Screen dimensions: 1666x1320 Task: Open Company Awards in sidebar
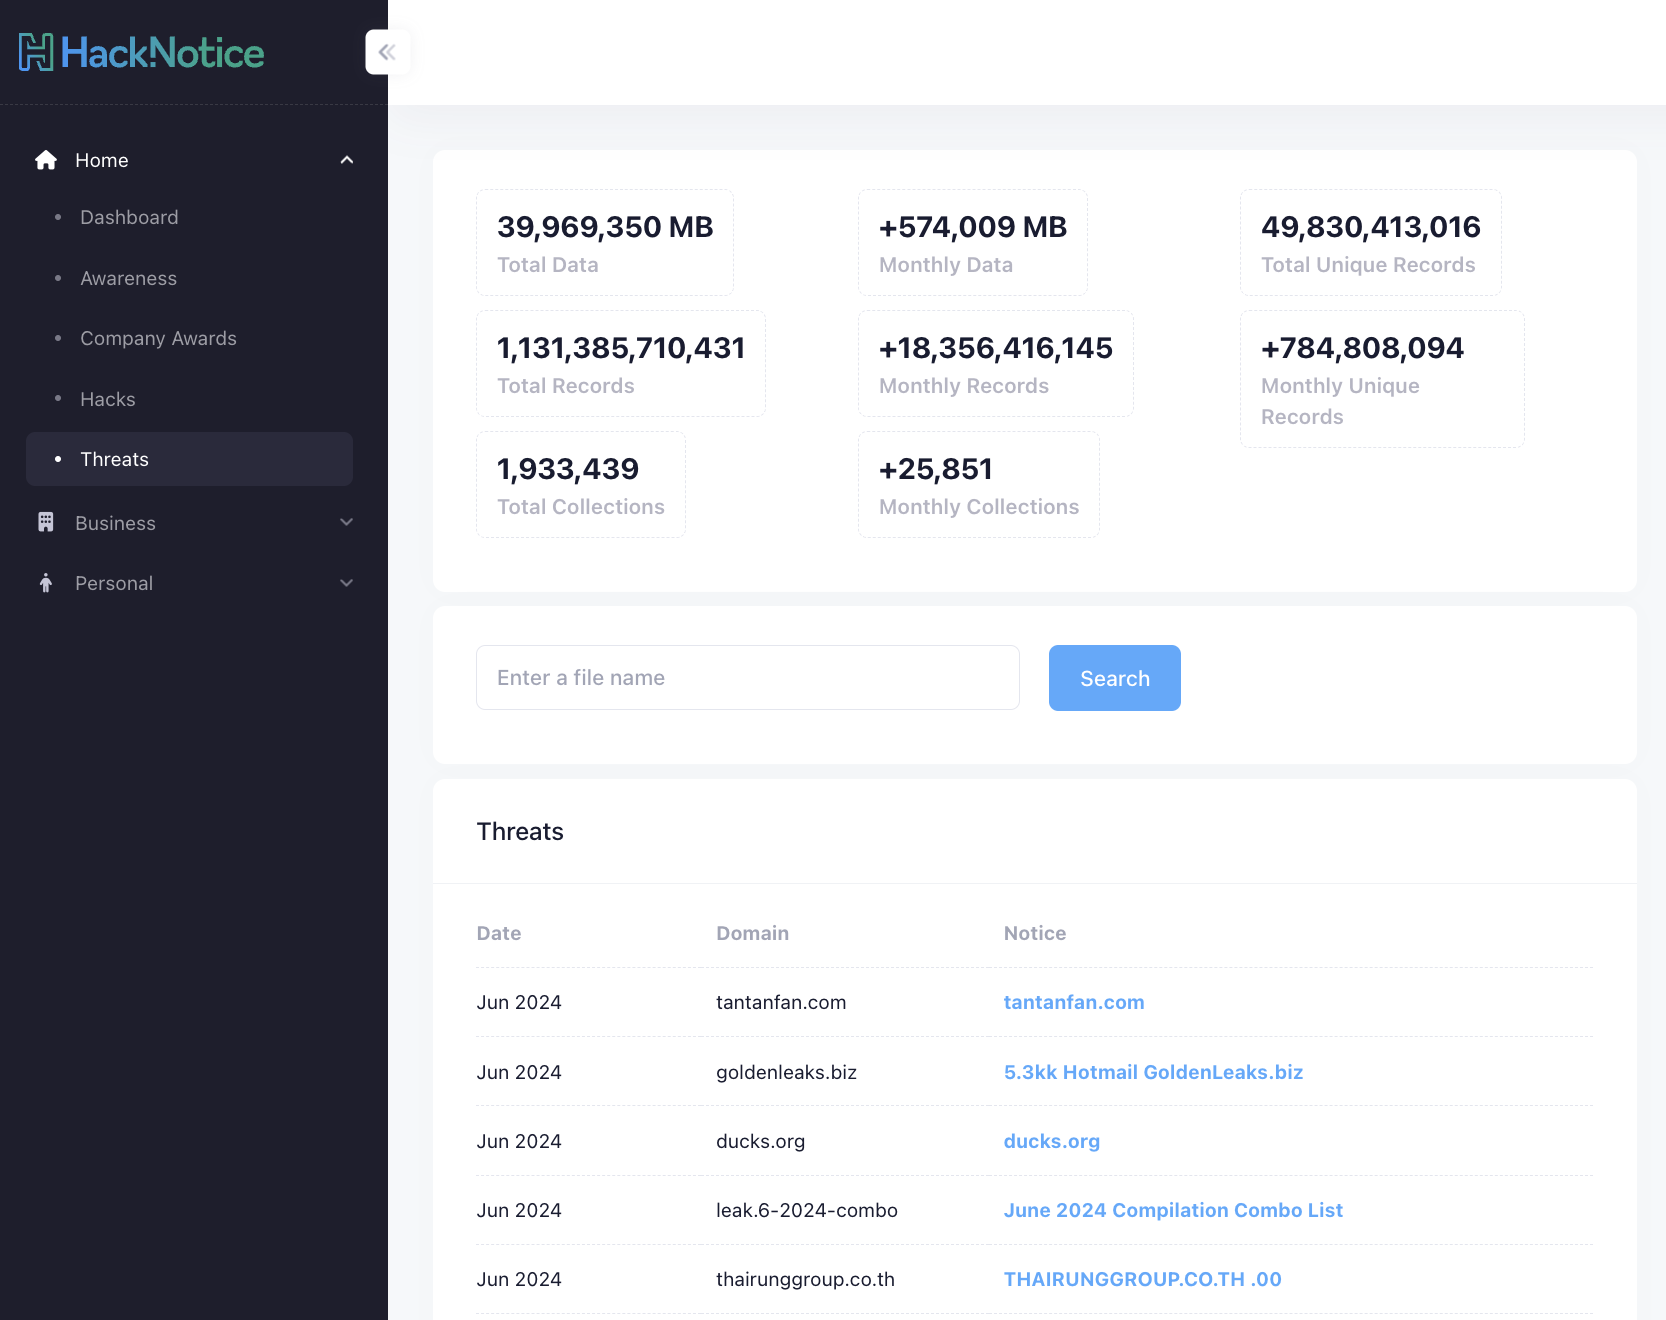pos(158,338)
